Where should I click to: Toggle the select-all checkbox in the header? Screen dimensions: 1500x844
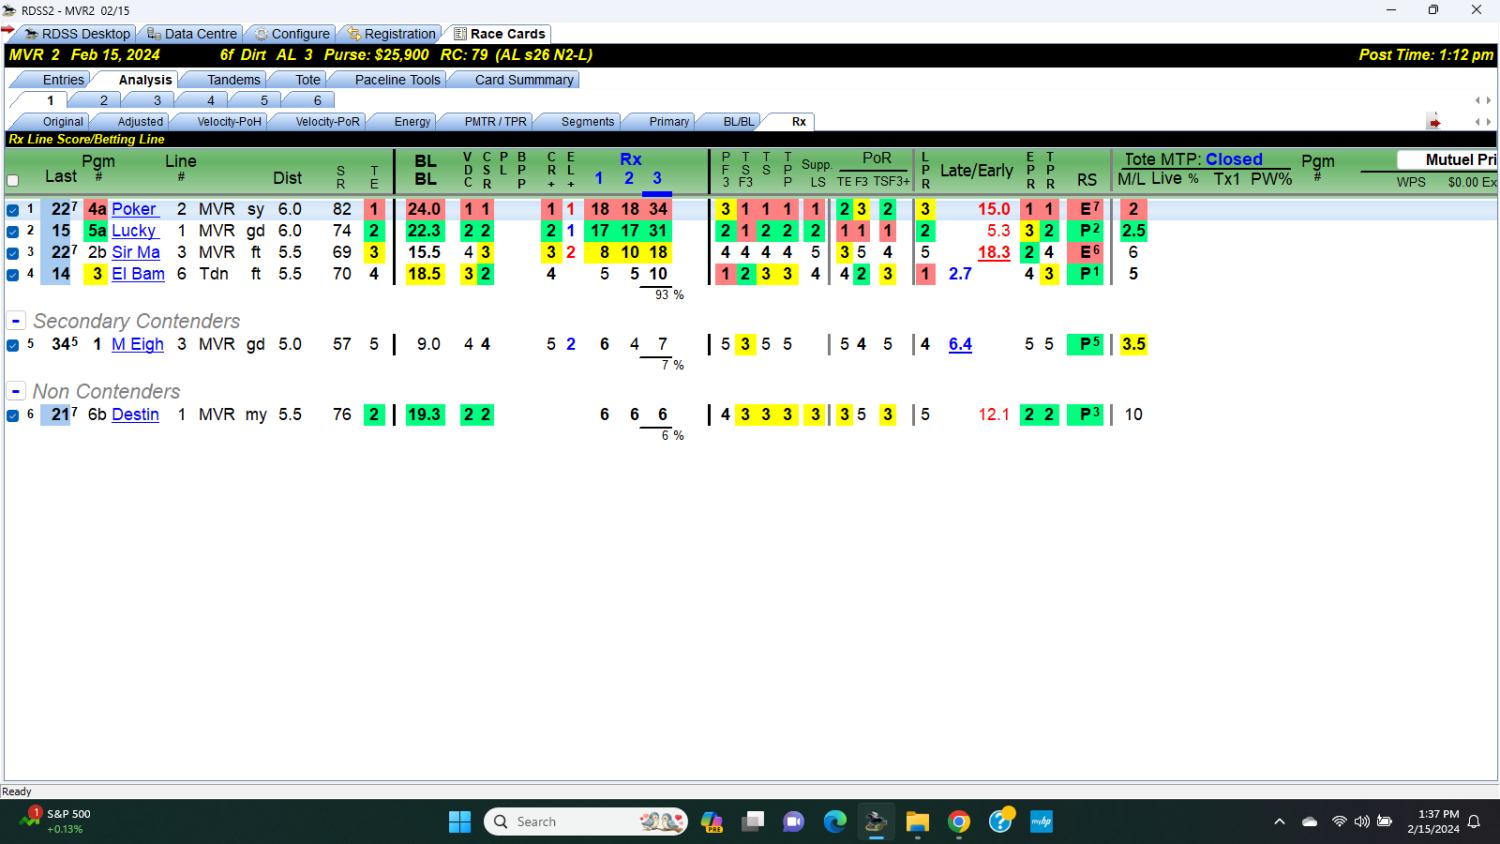(x=13, y=181)
